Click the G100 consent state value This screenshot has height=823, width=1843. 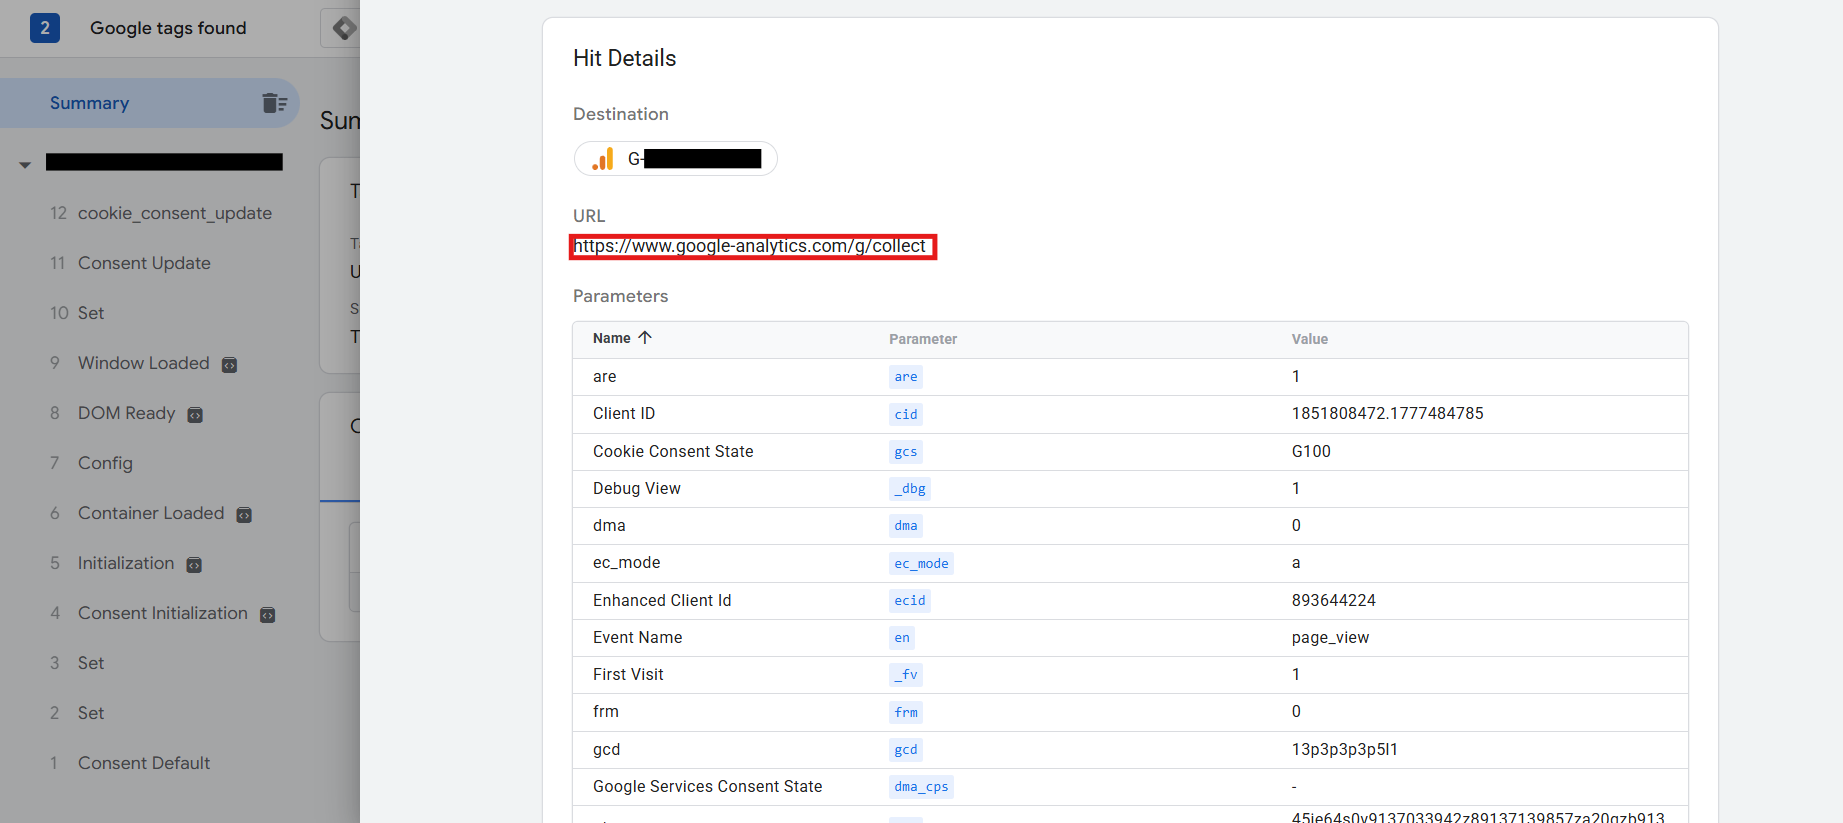tap(1311, 452)
